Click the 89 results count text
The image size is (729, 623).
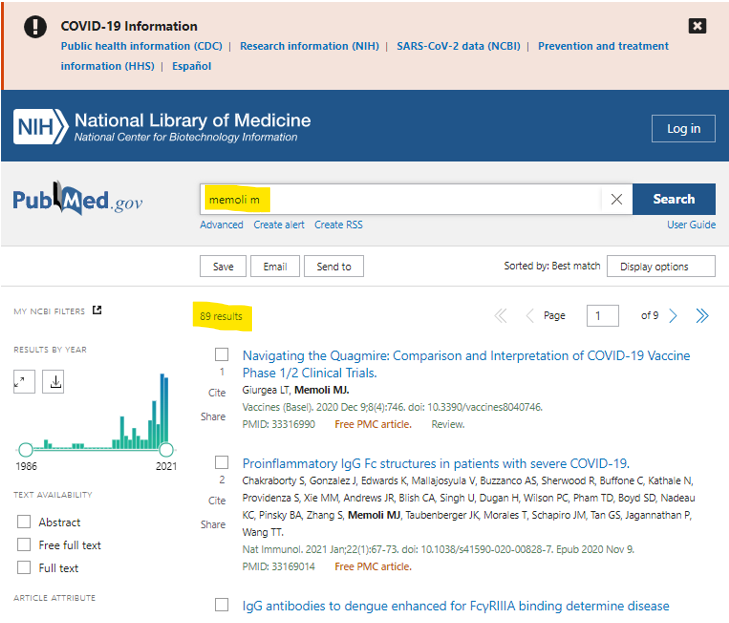coord(221,317)
